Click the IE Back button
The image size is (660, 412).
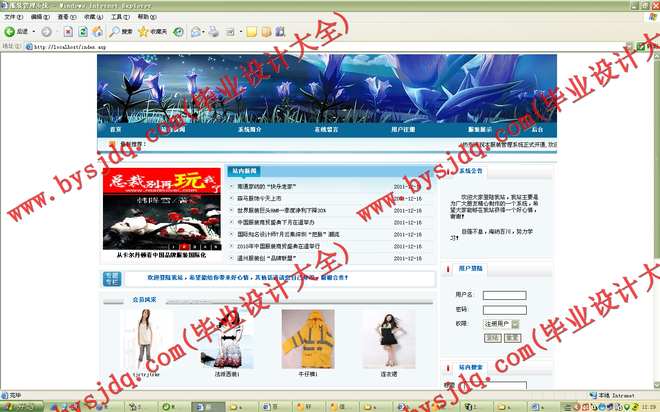pyautogui.click(x=15, y=32)
